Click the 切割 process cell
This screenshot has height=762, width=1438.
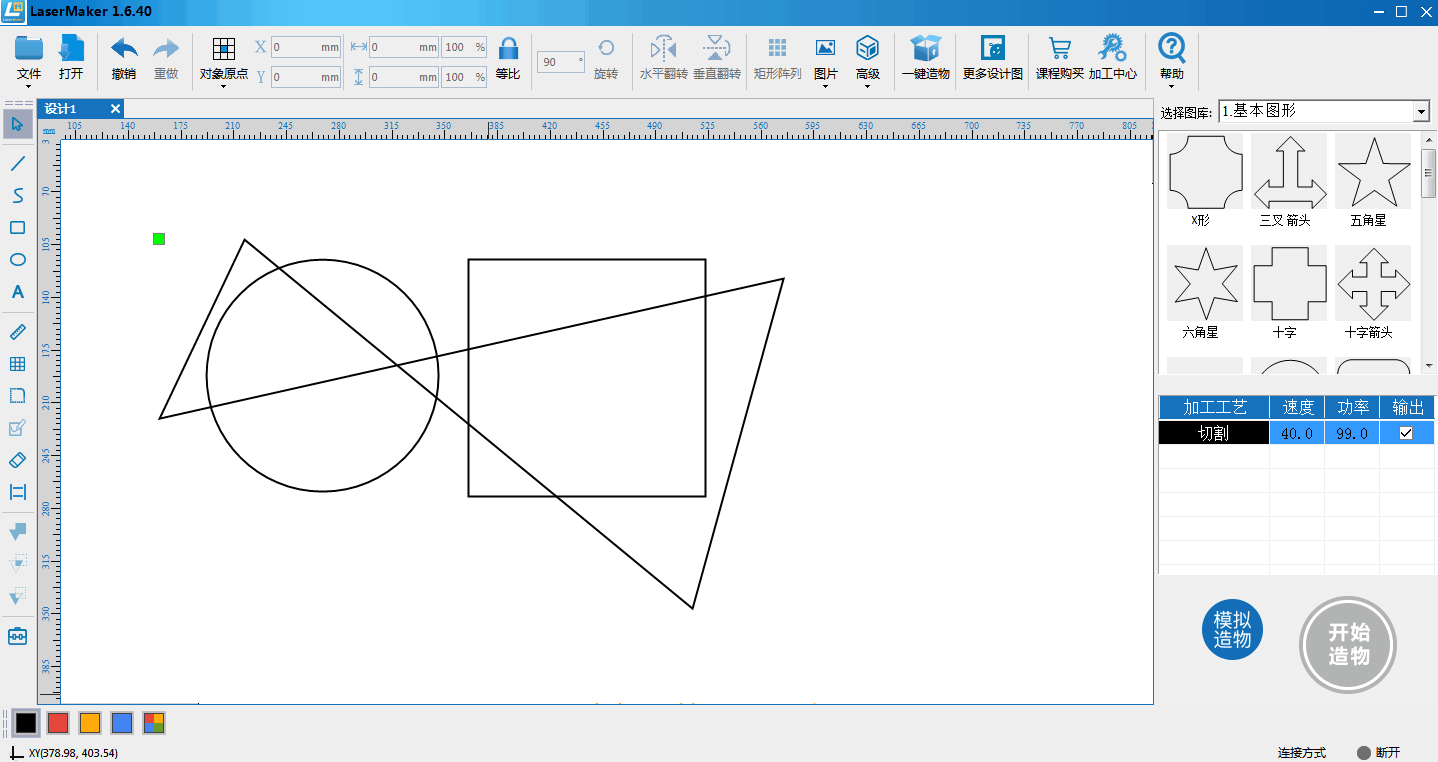click(x=1214, y=433)
